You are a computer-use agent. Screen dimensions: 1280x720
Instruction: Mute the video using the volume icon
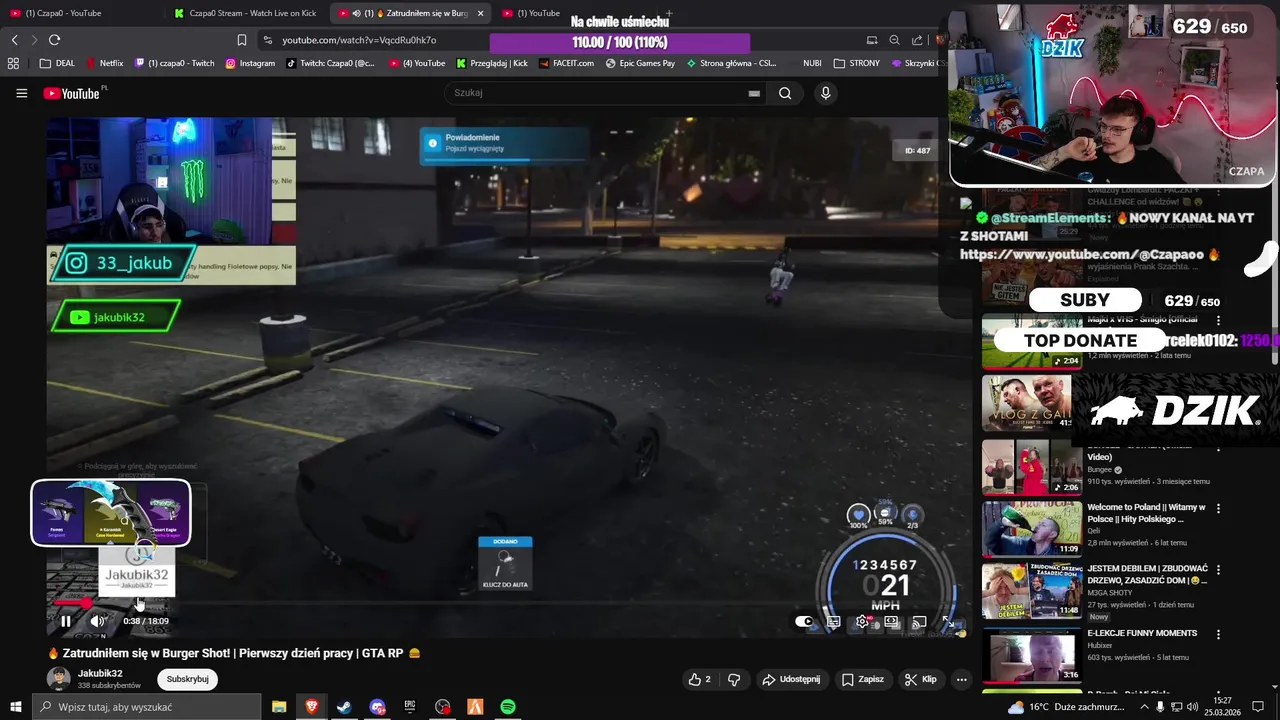97,621
